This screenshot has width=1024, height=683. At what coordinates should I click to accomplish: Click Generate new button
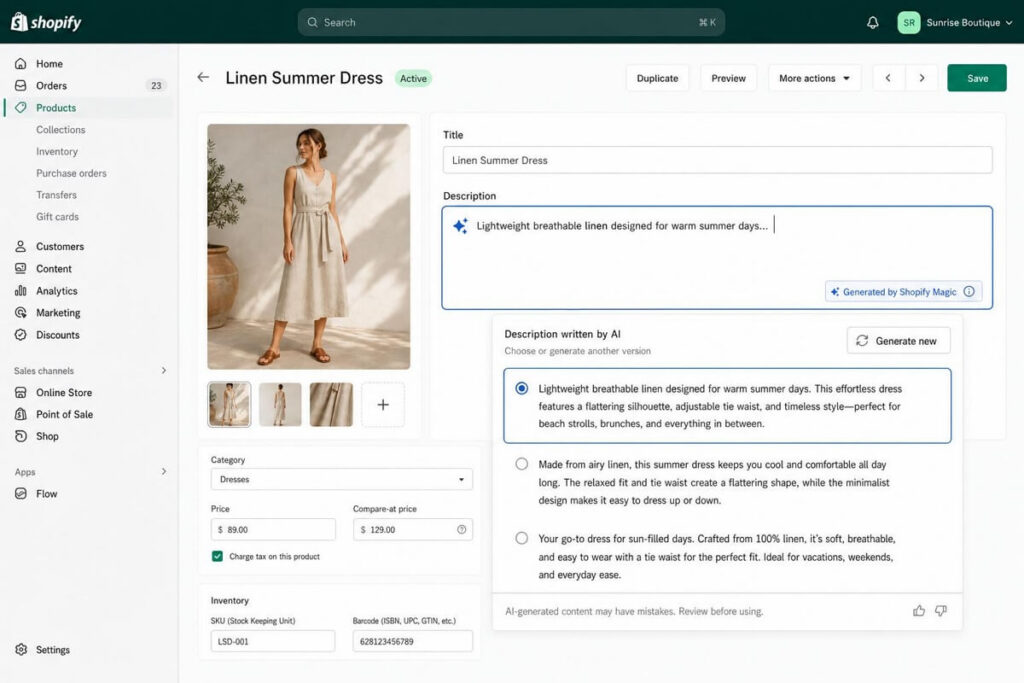(x=899, y=341)
